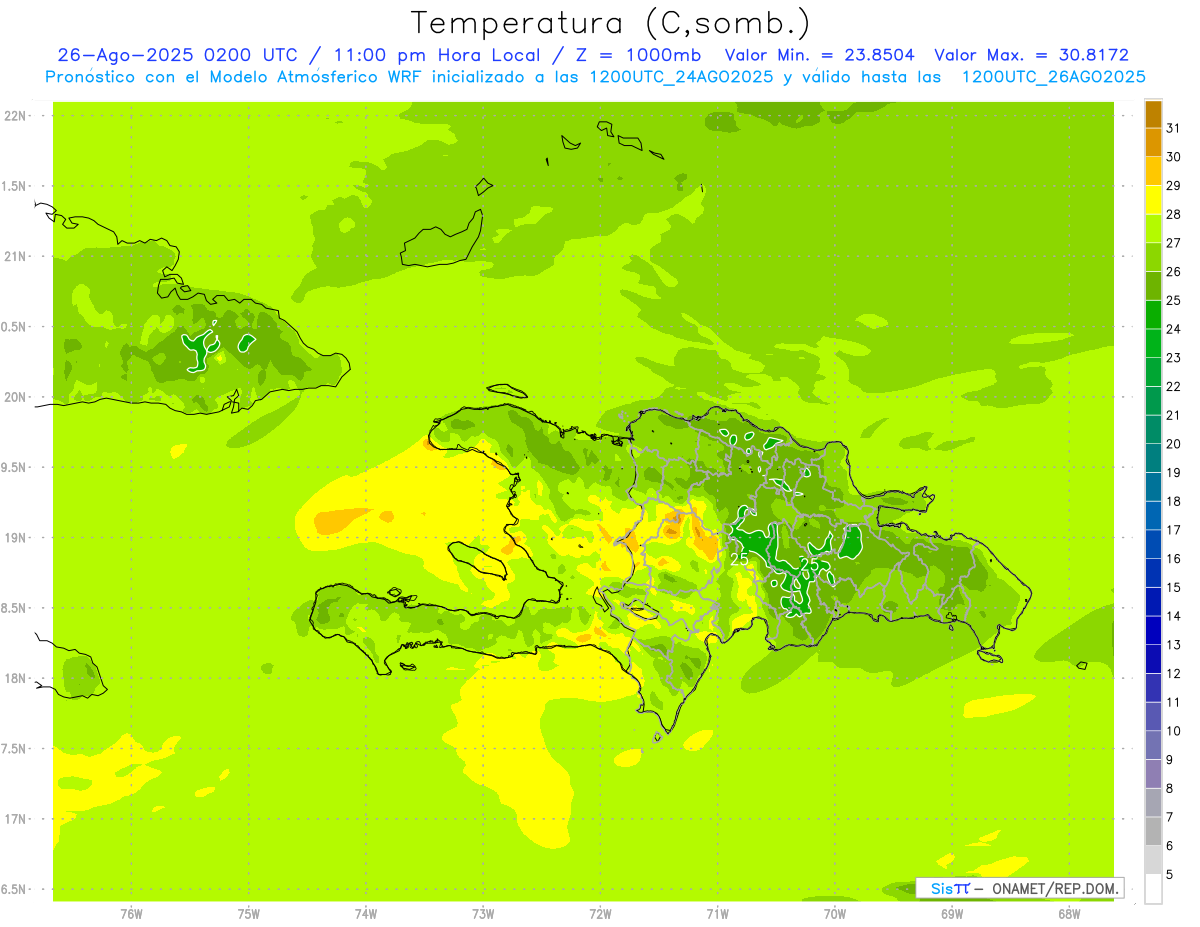This screenshot has width=1200, height=927.
Task: Click the latitude label '21N'
Action: pos(16,256)
